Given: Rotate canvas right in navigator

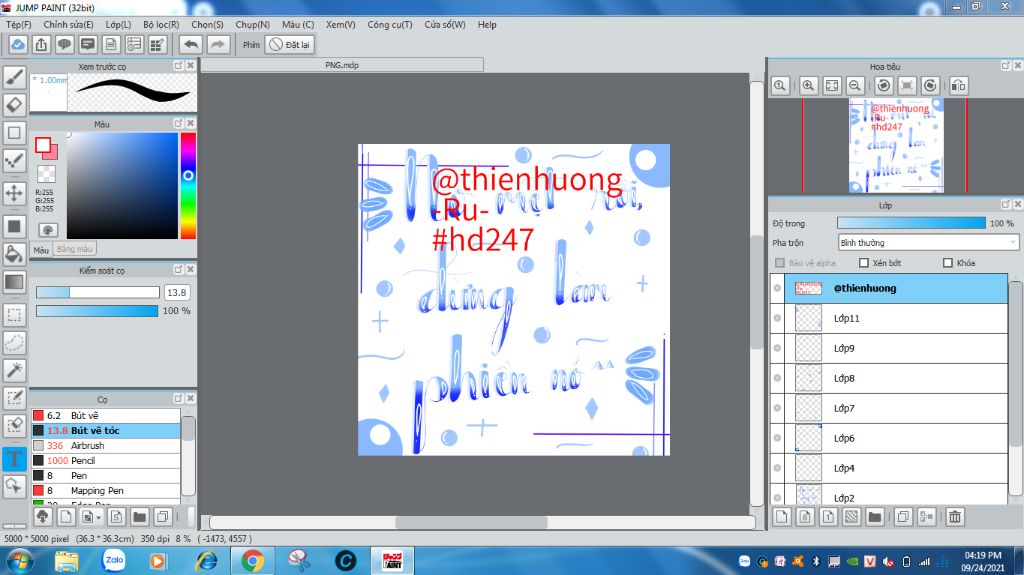Looking at the screenshot, I should 931,86.
